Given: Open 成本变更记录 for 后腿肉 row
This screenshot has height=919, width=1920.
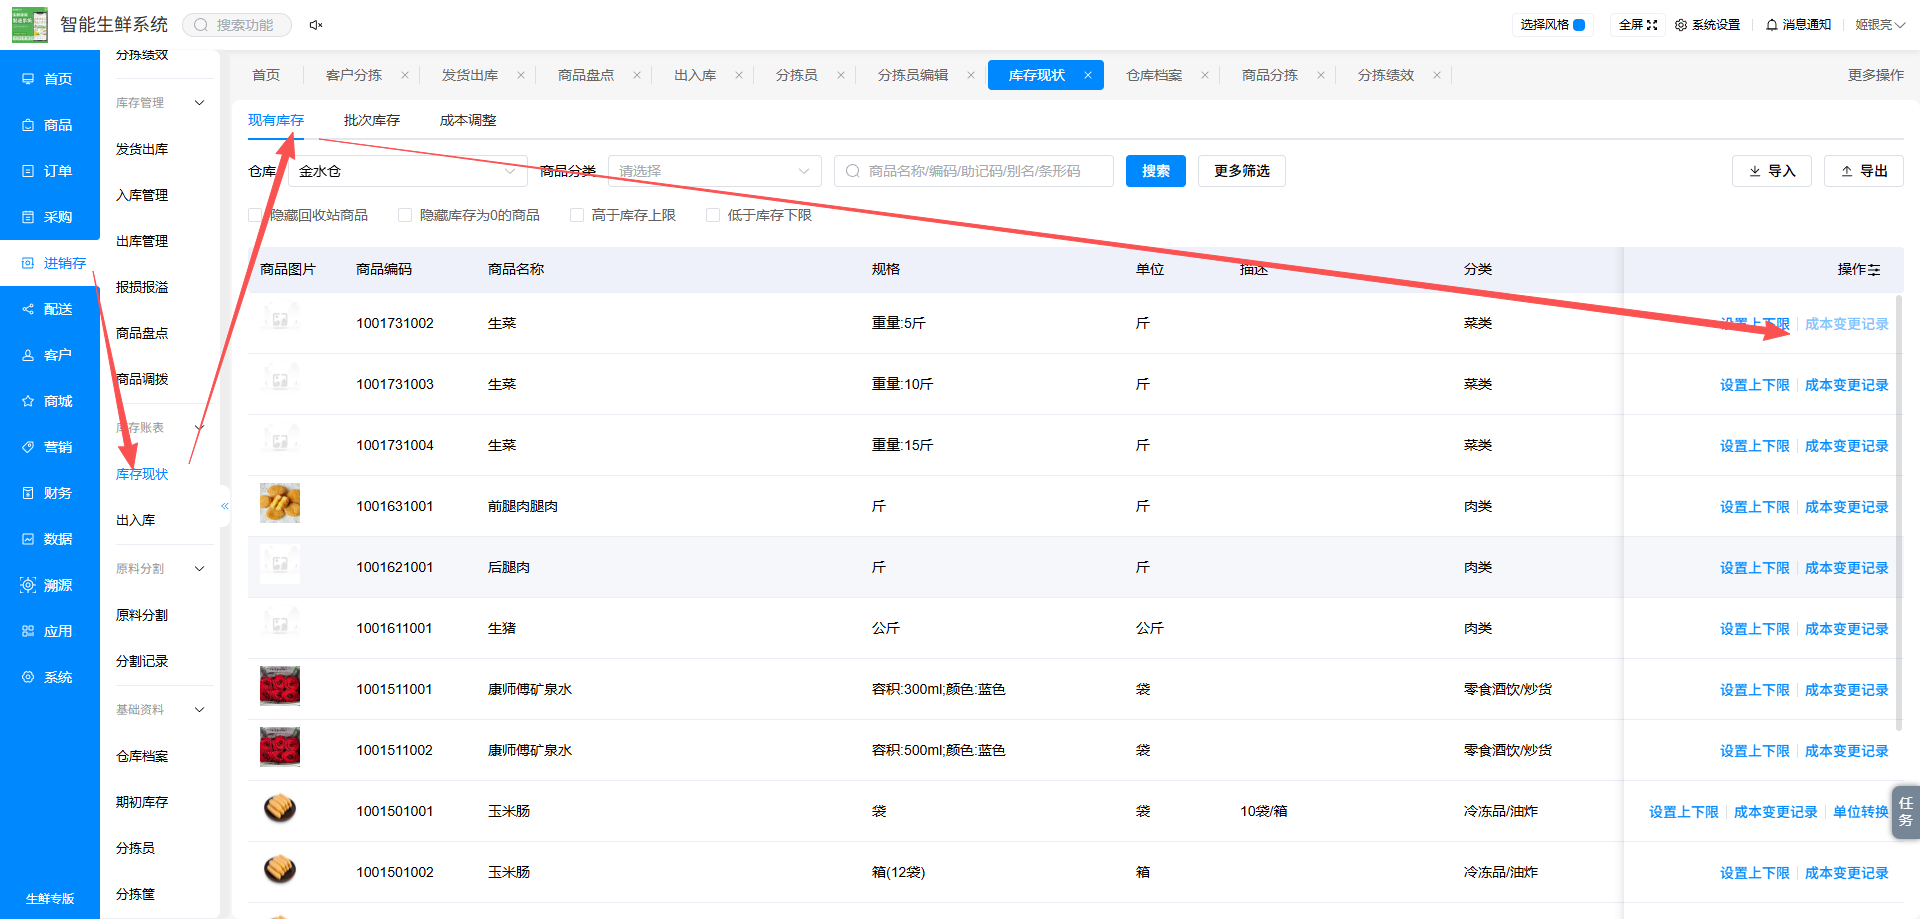Looking at the screenshot, I should (1847, 568).
